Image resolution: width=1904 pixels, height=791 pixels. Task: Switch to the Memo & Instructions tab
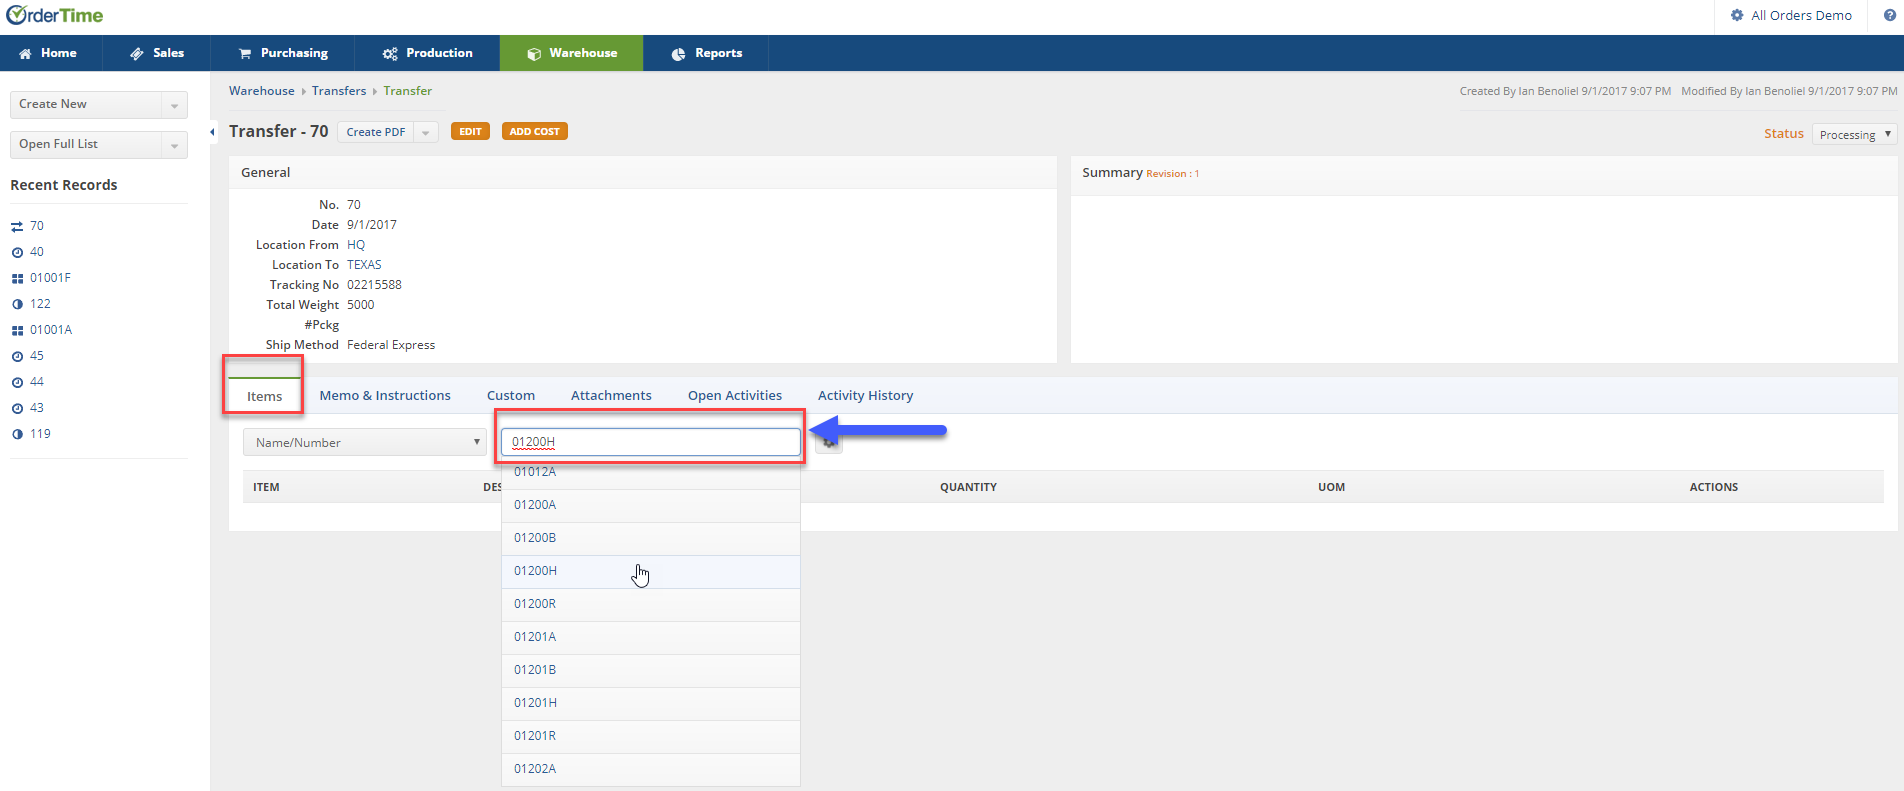pos(385,396)
